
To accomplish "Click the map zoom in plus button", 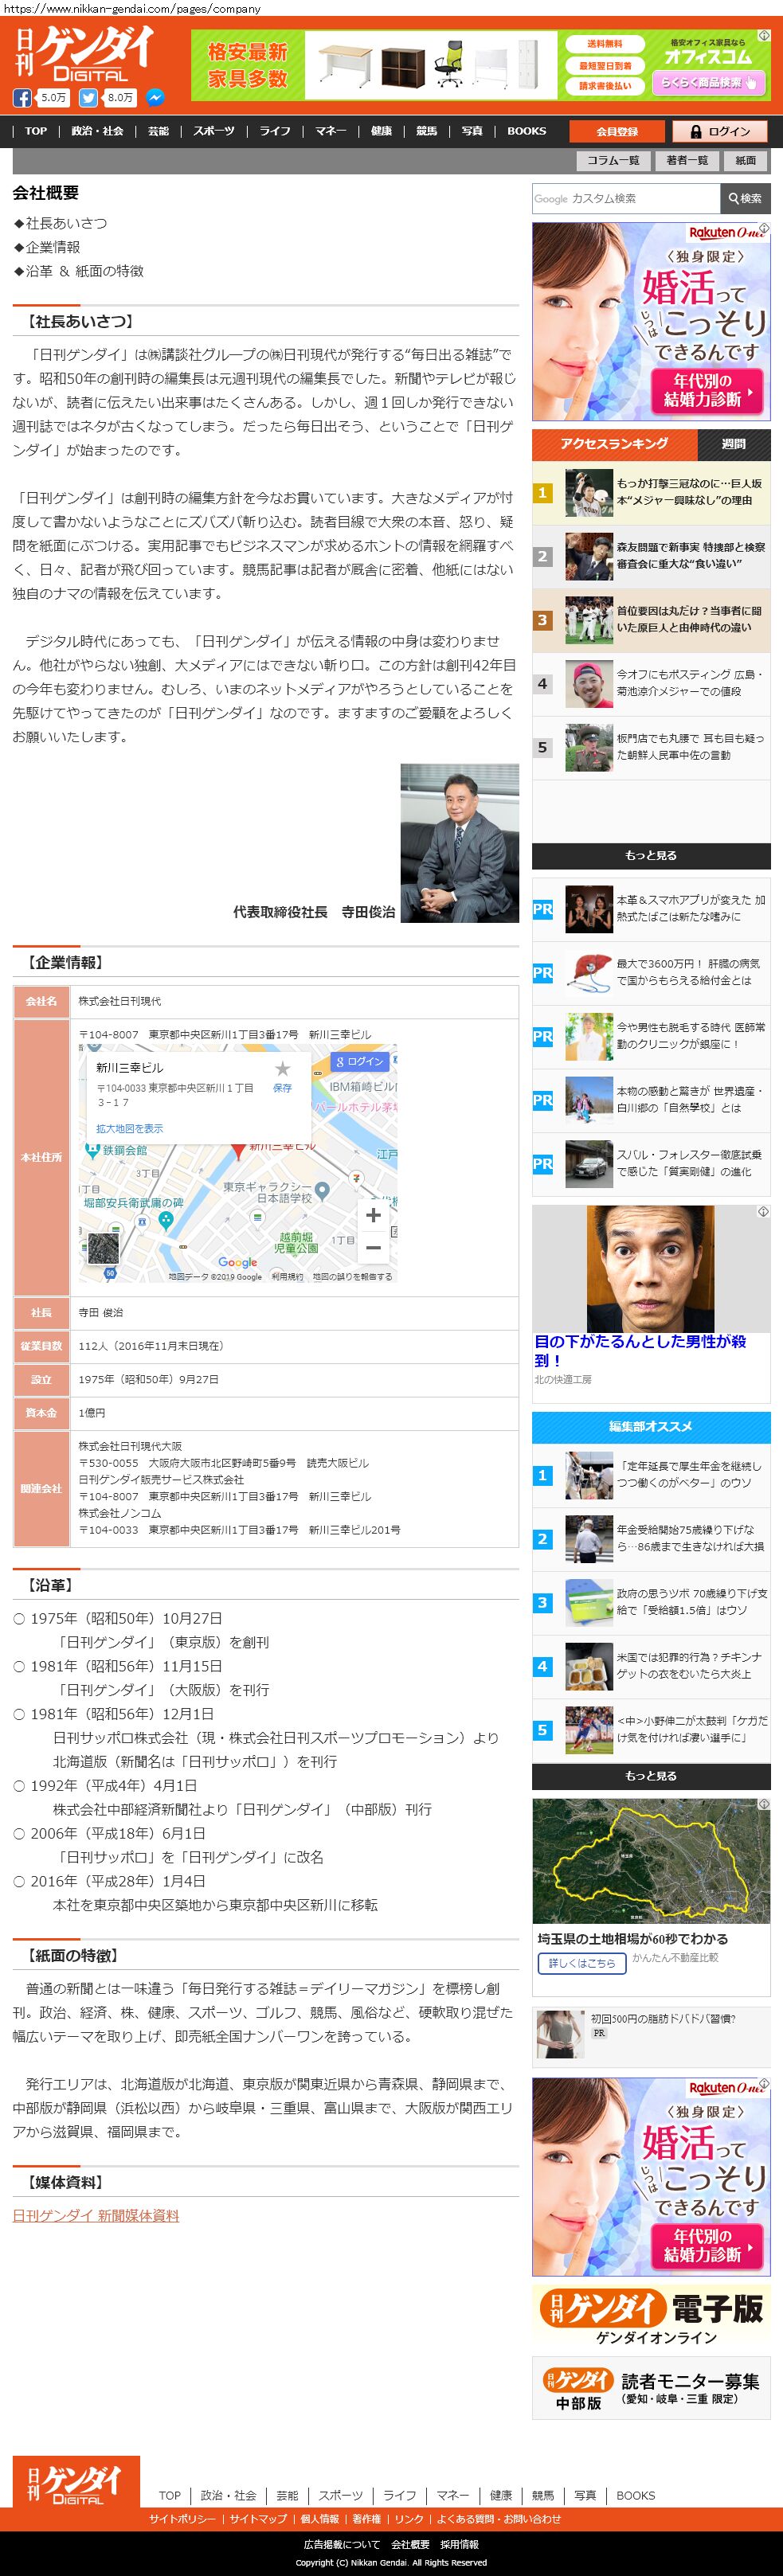I will [x=373, y=1215].
